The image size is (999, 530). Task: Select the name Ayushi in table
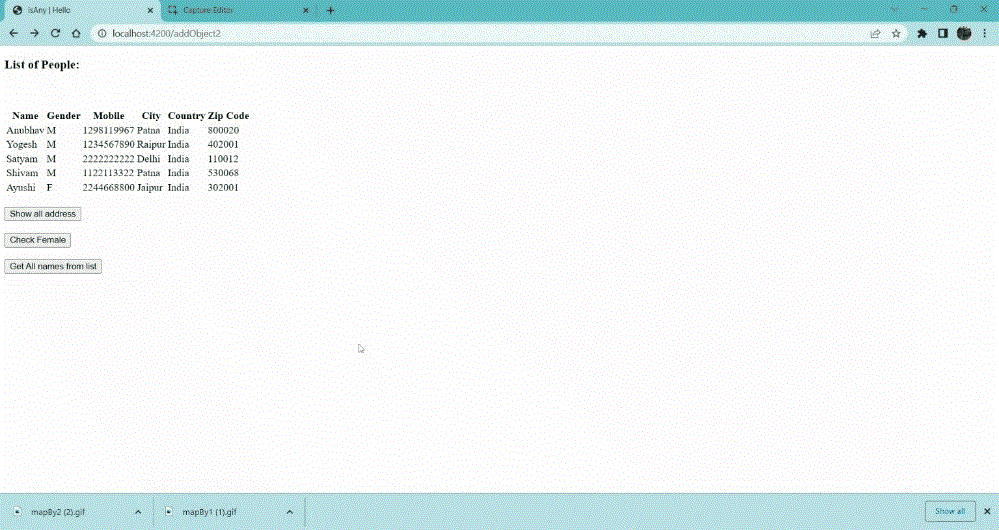tap(20, 187)
